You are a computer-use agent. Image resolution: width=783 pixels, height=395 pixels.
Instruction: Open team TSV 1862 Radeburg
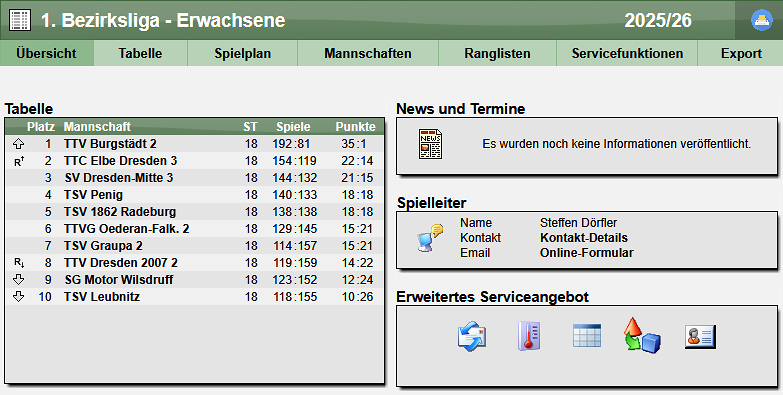coord(120,212)
